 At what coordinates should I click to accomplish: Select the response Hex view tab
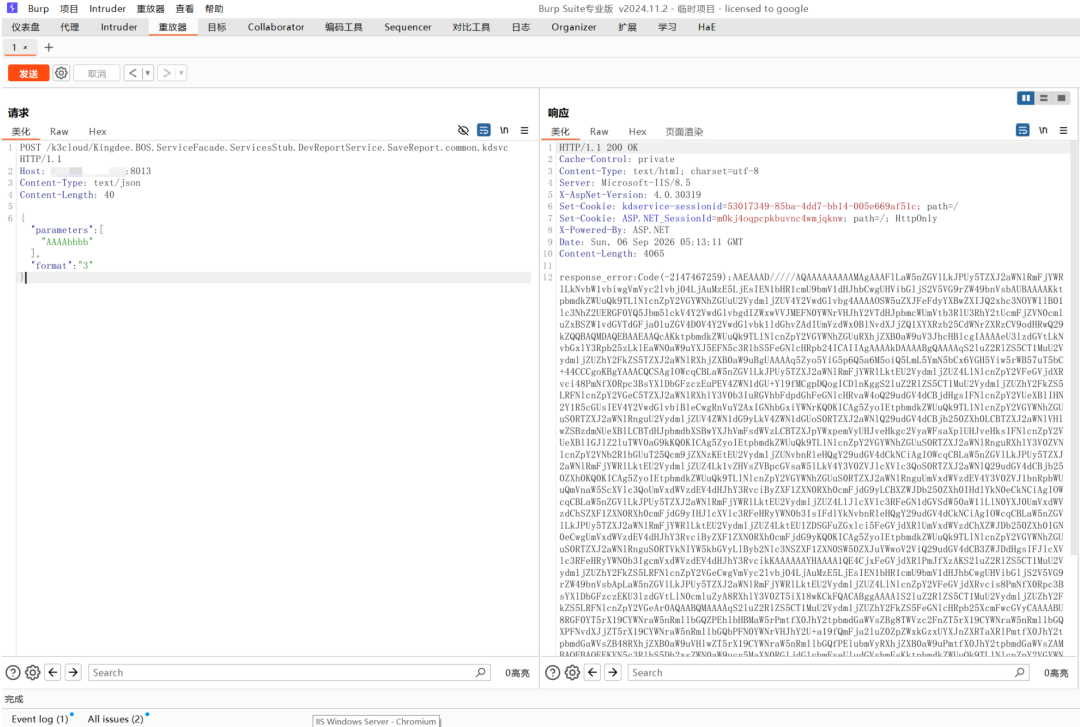(637, 132)
